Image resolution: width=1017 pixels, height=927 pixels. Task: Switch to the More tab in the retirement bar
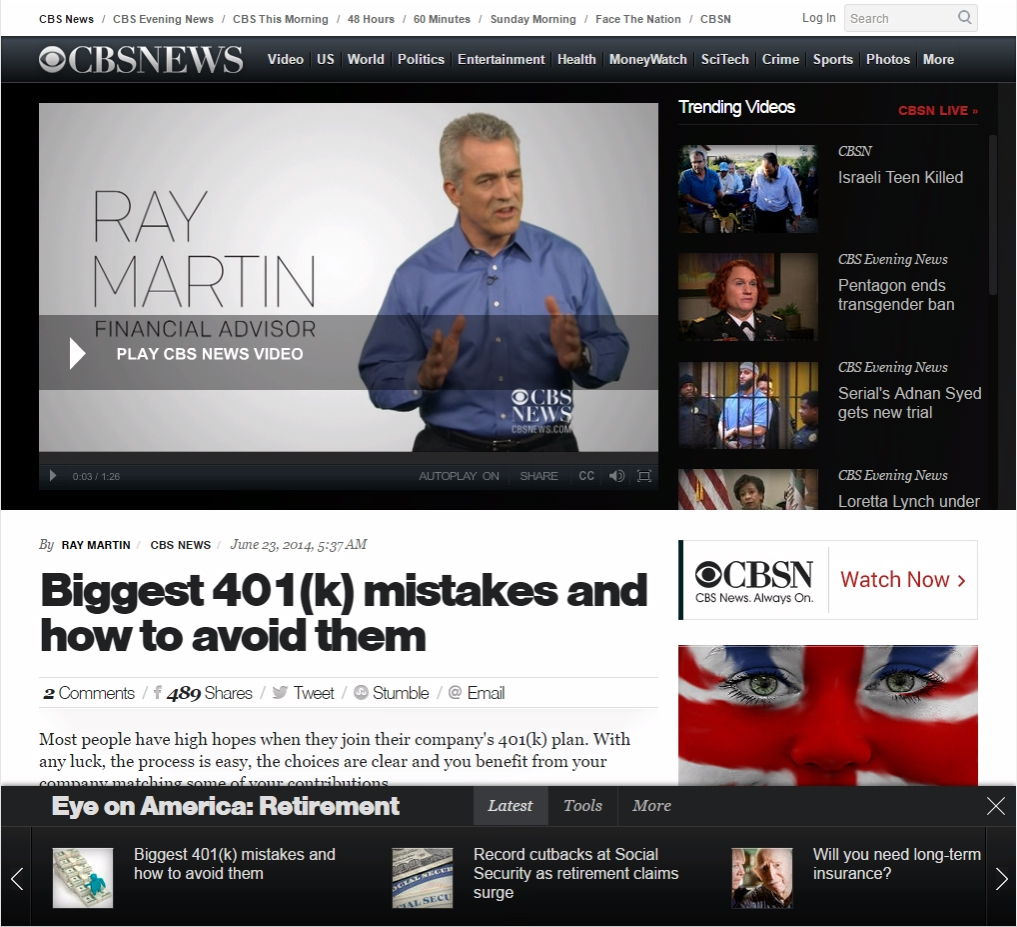[652, 806]
